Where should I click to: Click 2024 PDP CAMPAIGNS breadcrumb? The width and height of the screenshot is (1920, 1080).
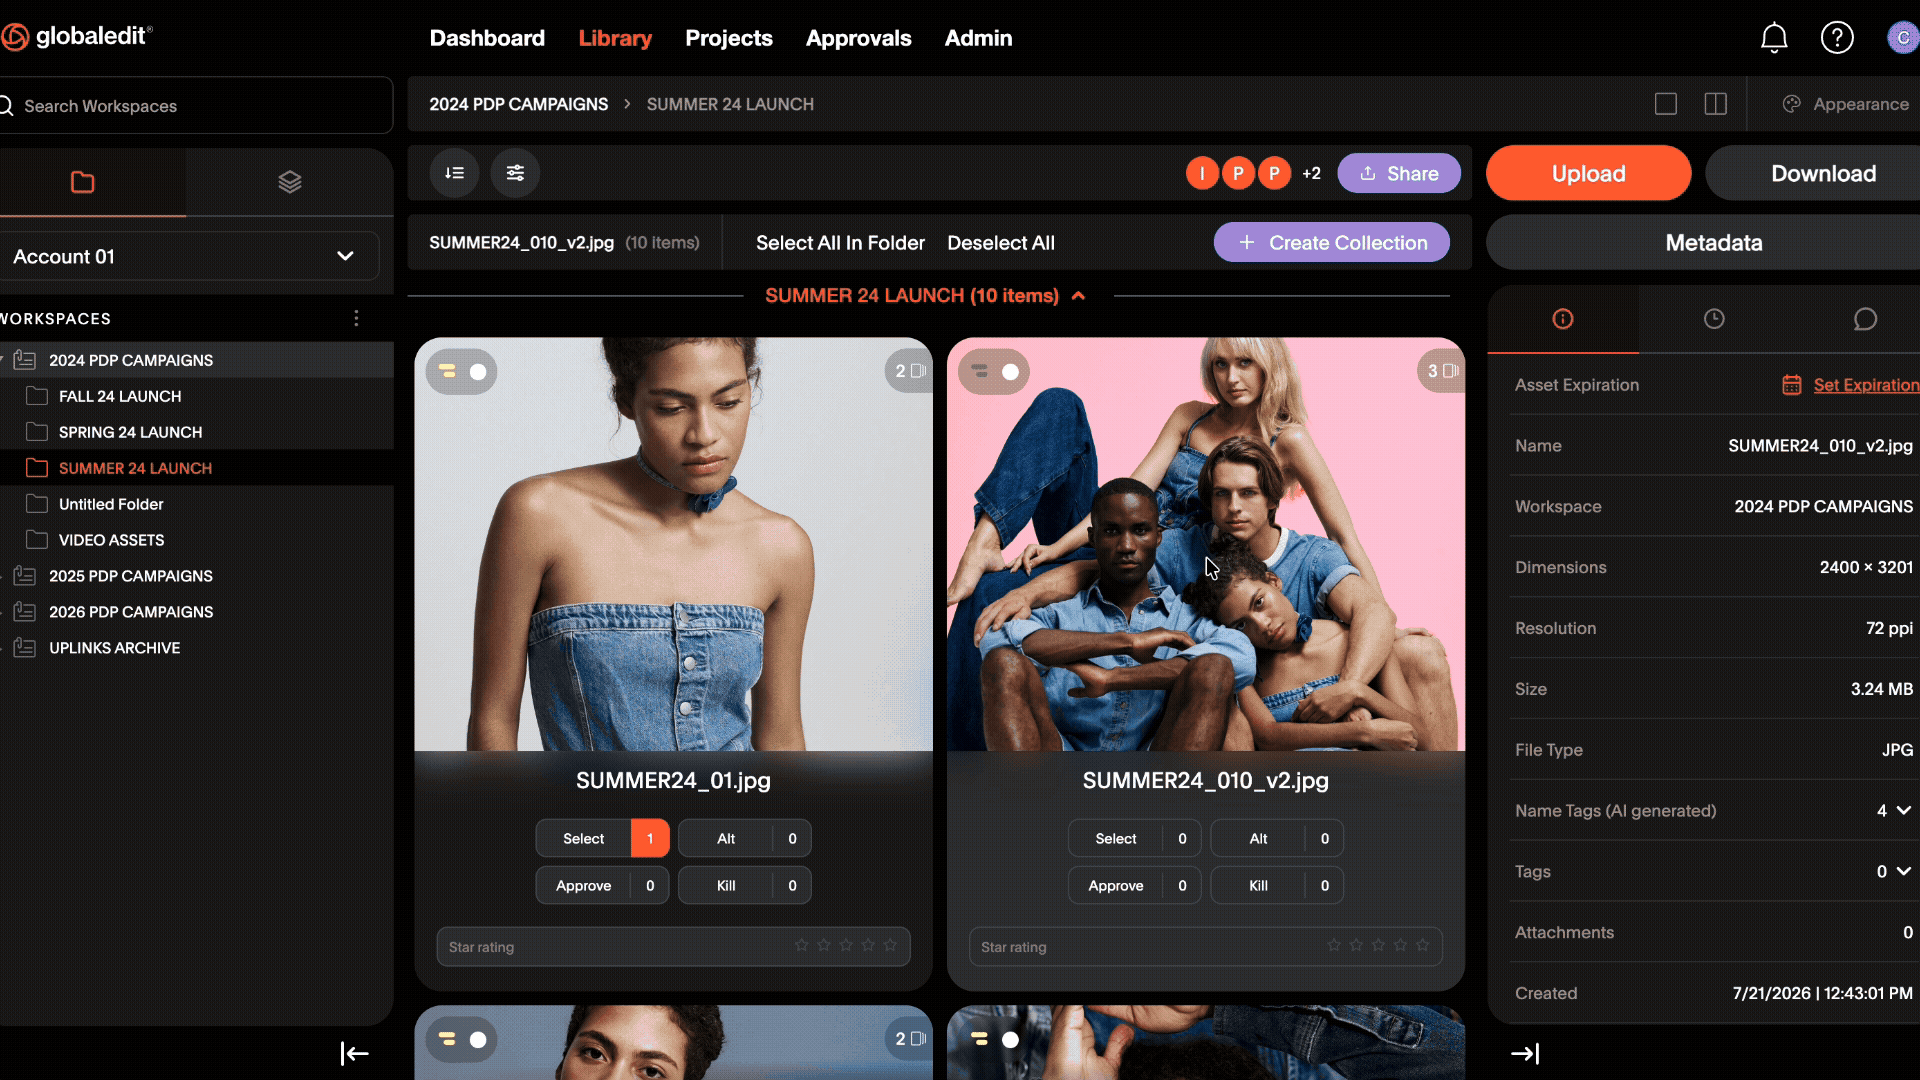[519, 104]
